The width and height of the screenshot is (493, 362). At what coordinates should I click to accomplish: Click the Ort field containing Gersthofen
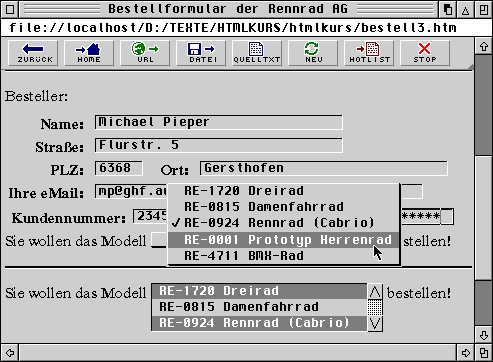(x=324, y=168)
